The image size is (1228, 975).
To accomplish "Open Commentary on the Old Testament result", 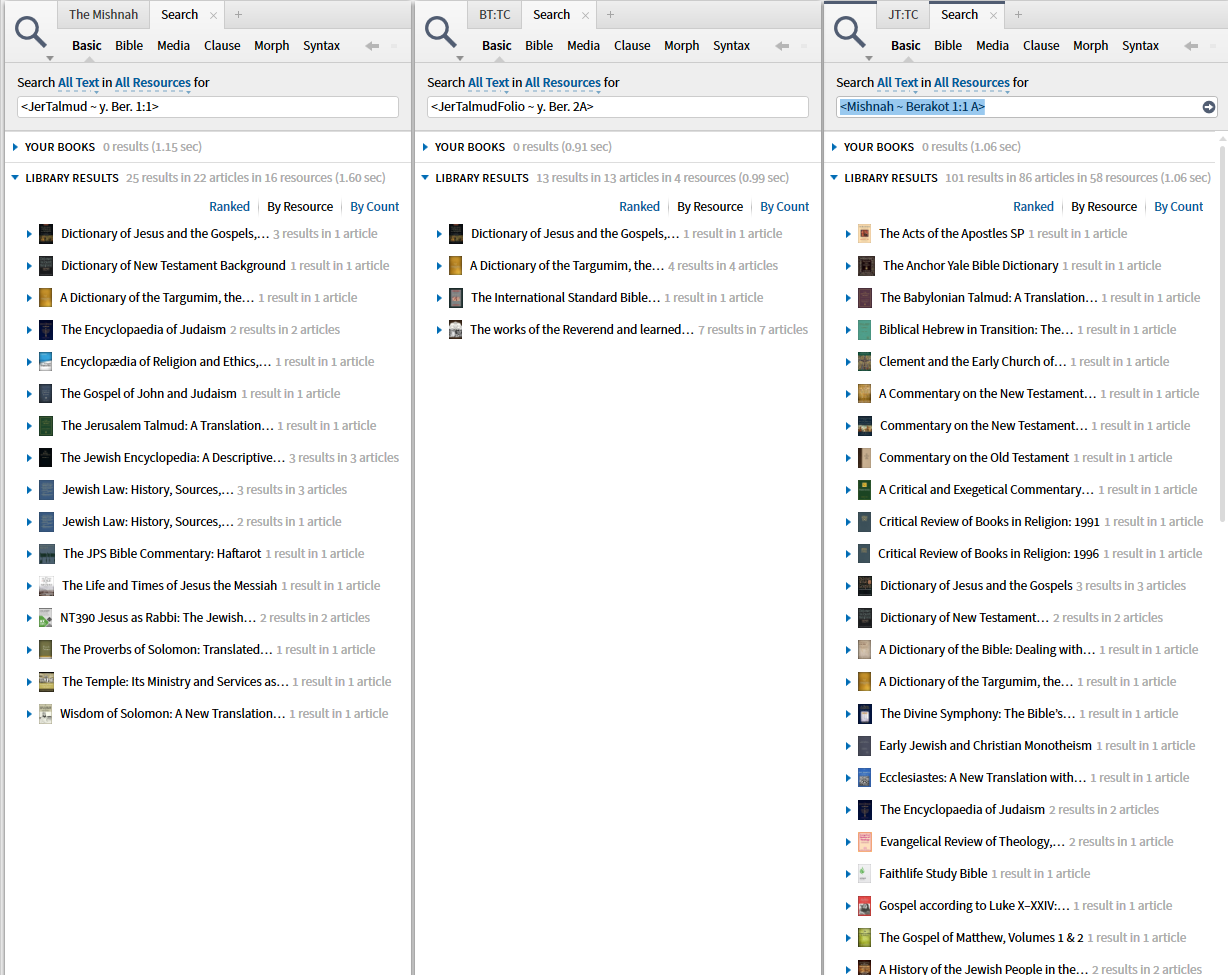I will 974,458.
